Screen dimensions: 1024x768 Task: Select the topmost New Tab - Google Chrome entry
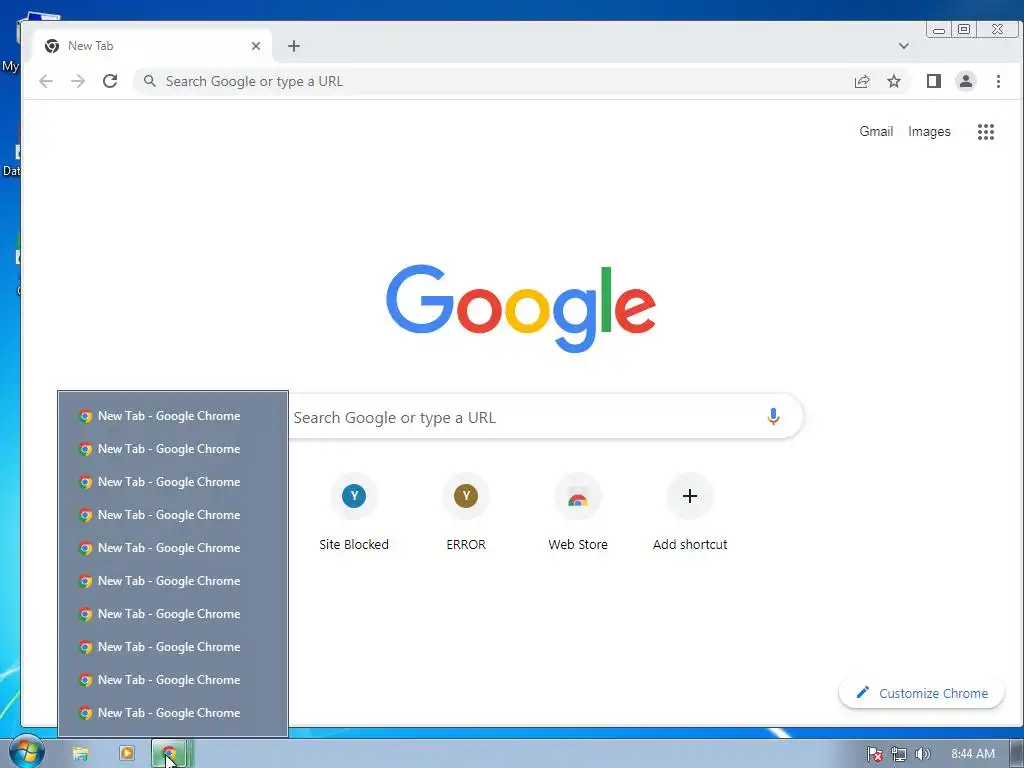172,416
